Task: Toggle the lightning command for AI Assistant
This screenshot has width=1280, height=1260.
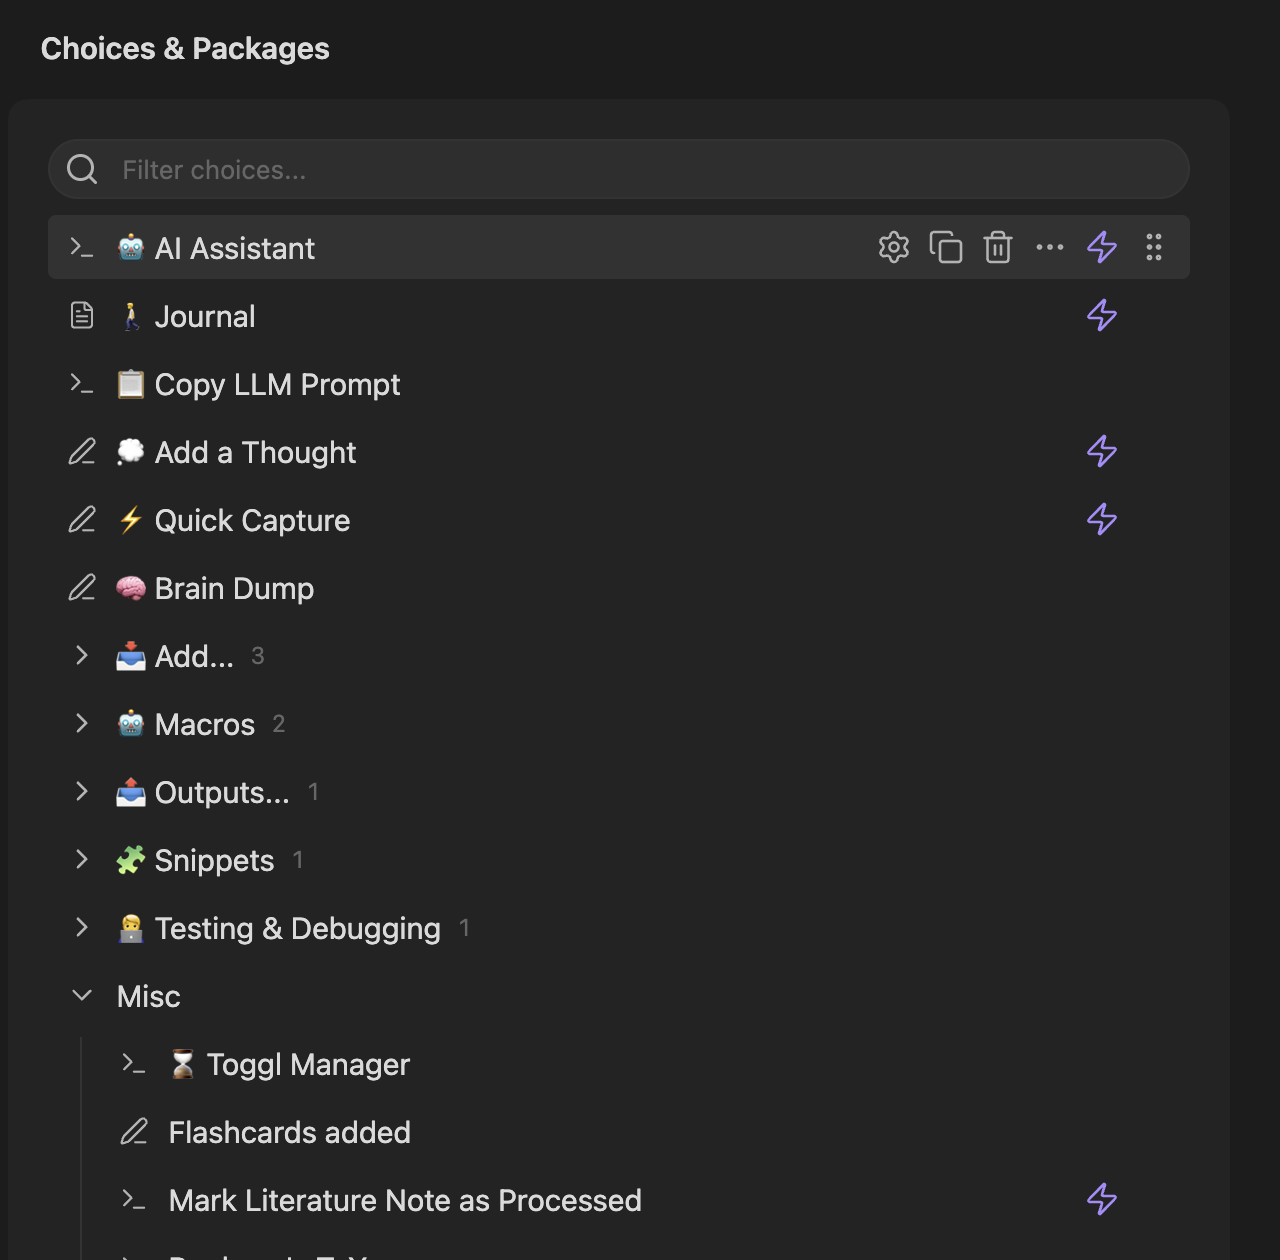Action: 1101,247
